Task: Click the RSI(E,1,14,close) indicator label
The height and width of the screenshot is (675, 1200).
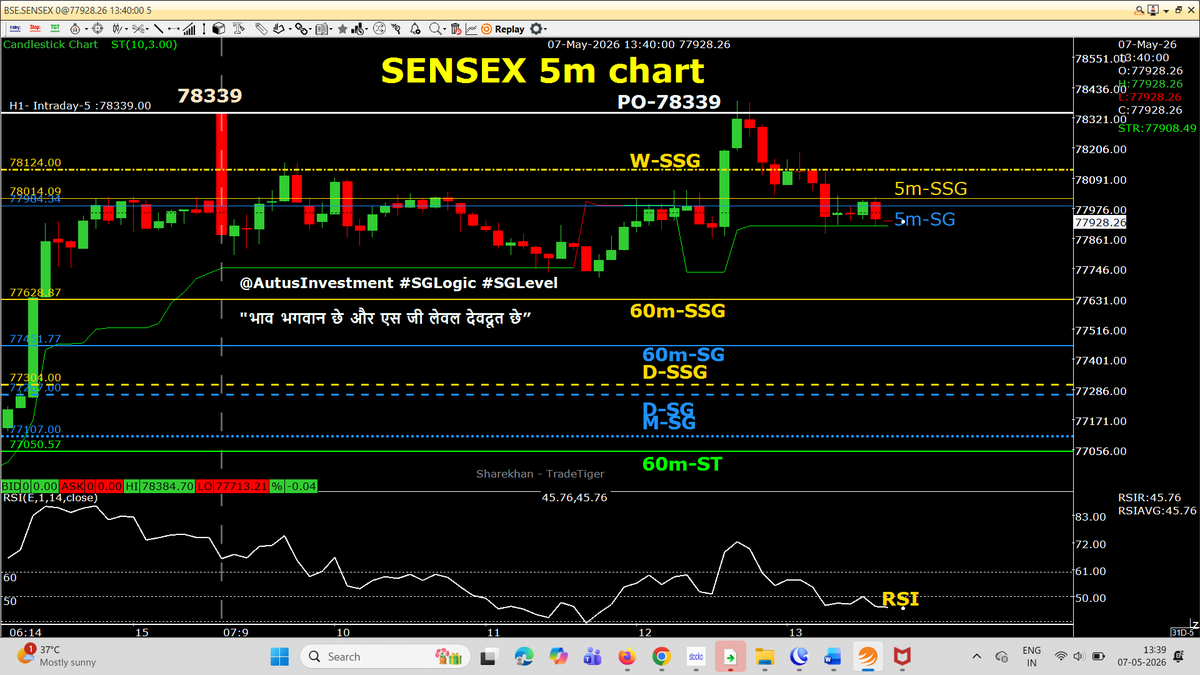Action: pyautogui.click(x=50, y=497)
